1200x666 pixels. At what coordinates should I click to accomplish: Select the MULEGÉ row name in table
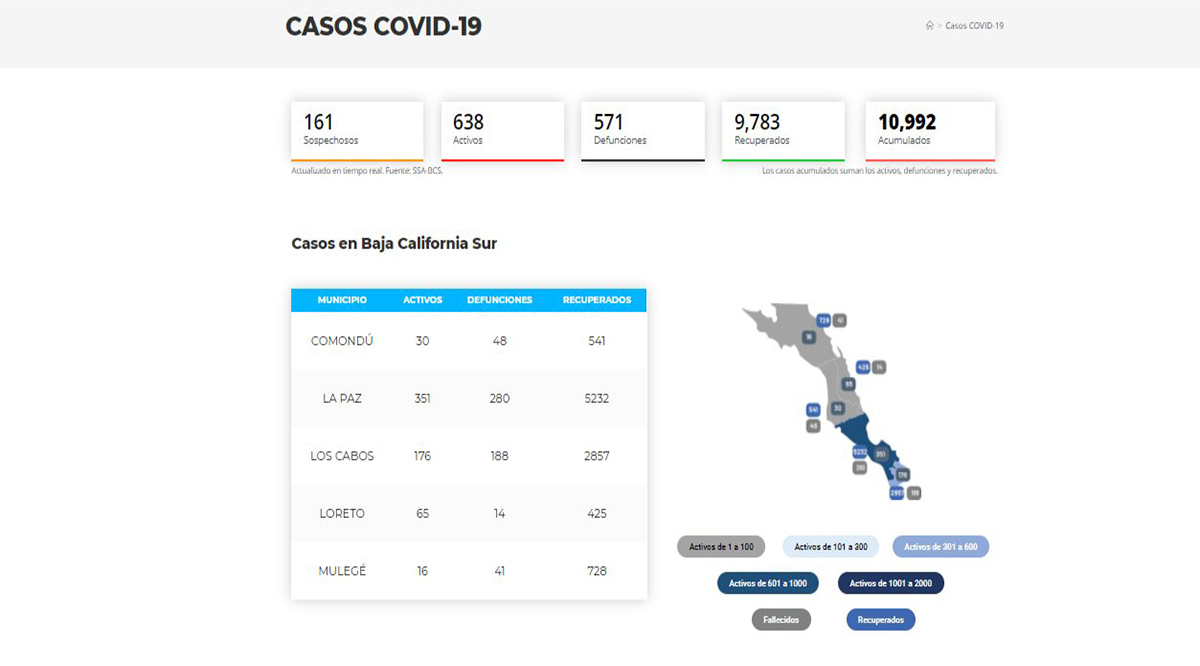[342, 571]
